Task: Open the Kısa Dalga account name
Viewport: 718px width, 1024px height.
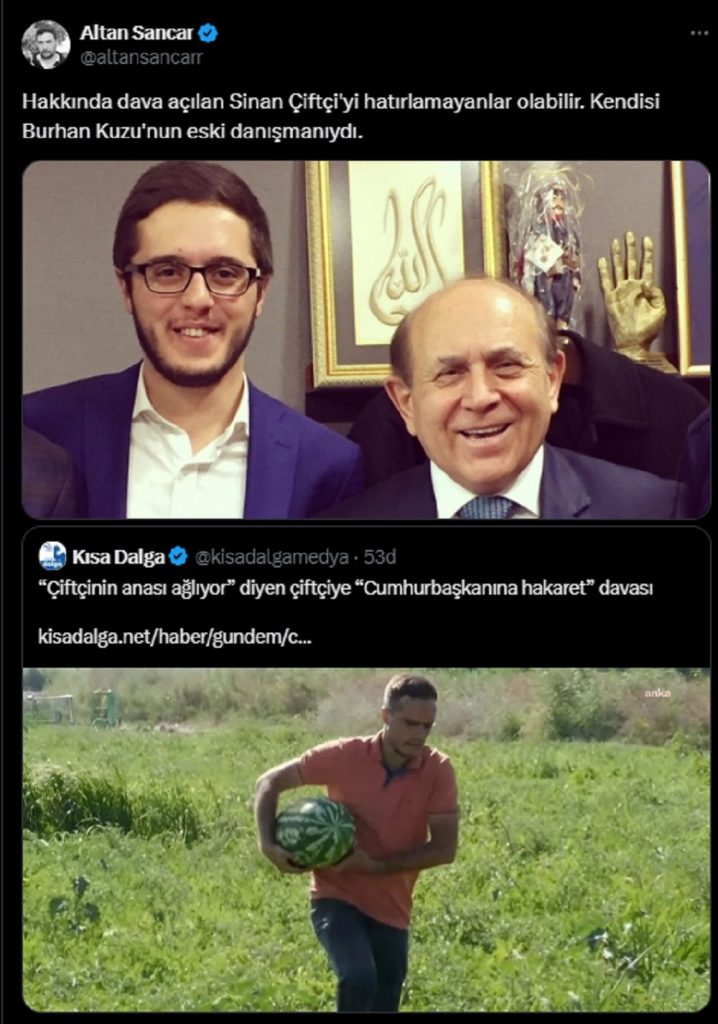Action: (118, 557)
